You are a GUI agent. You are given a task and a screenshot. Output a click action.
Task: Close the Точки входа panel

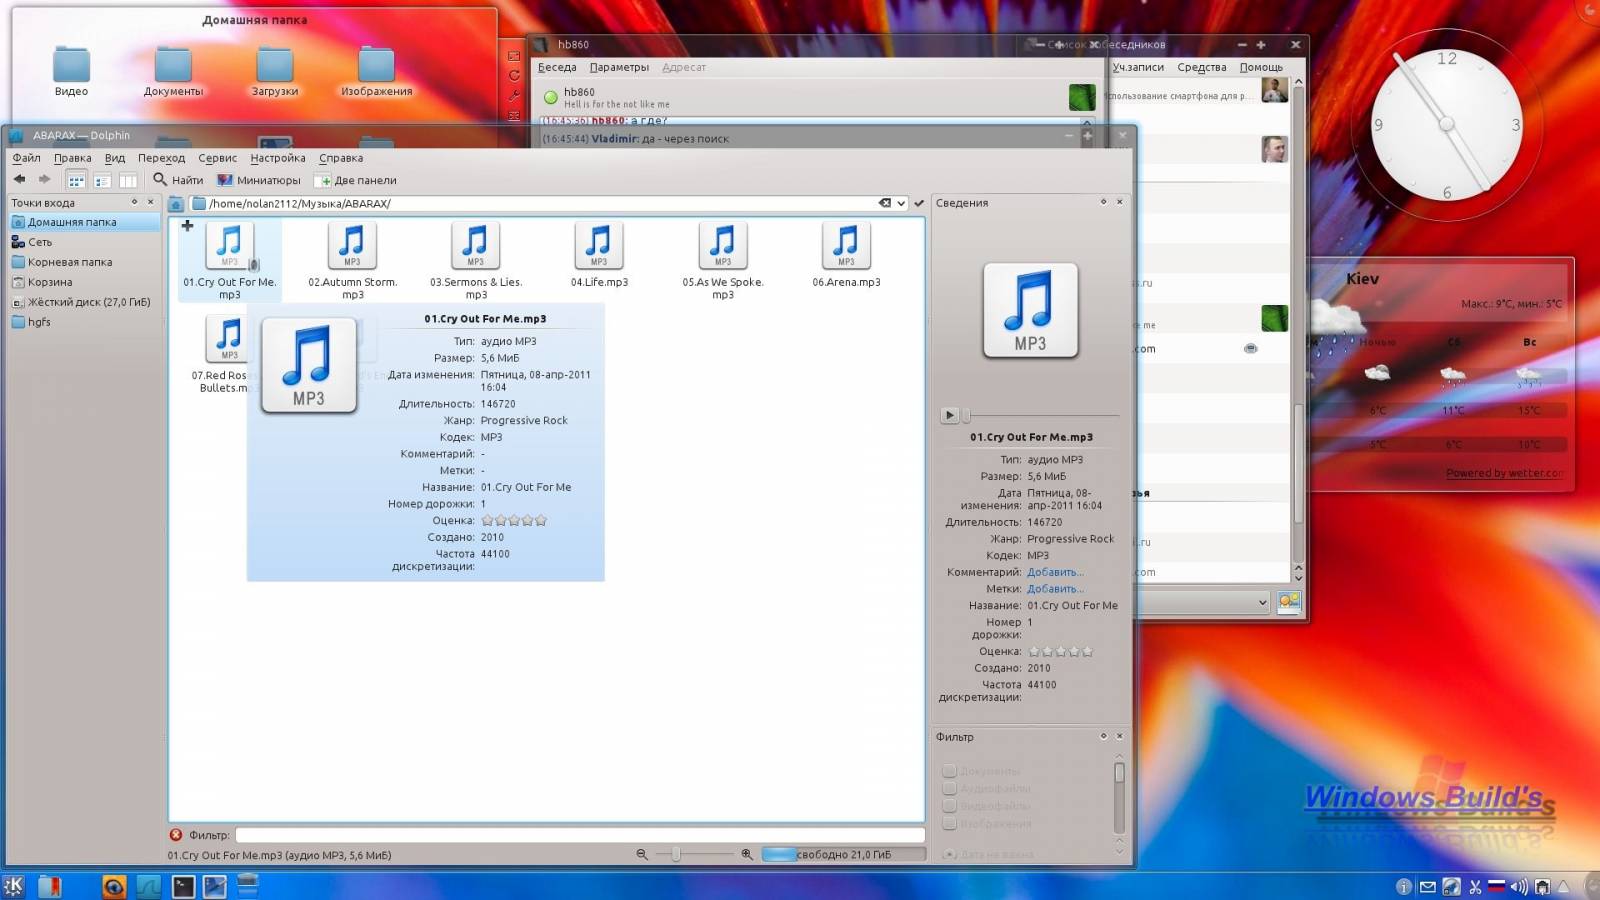click(151, 202)
